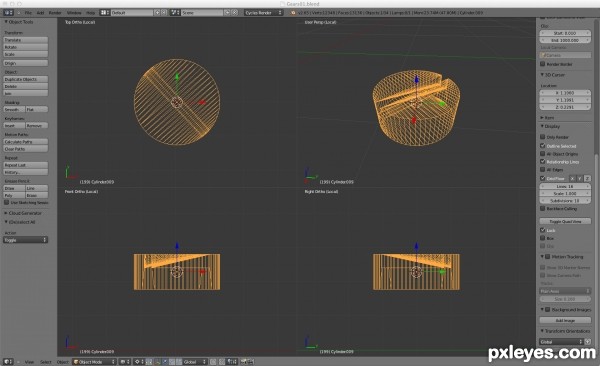This screenshot has width=600, height=366.
Task: Click the Toggle Quad View button
Action: [565, 221]
